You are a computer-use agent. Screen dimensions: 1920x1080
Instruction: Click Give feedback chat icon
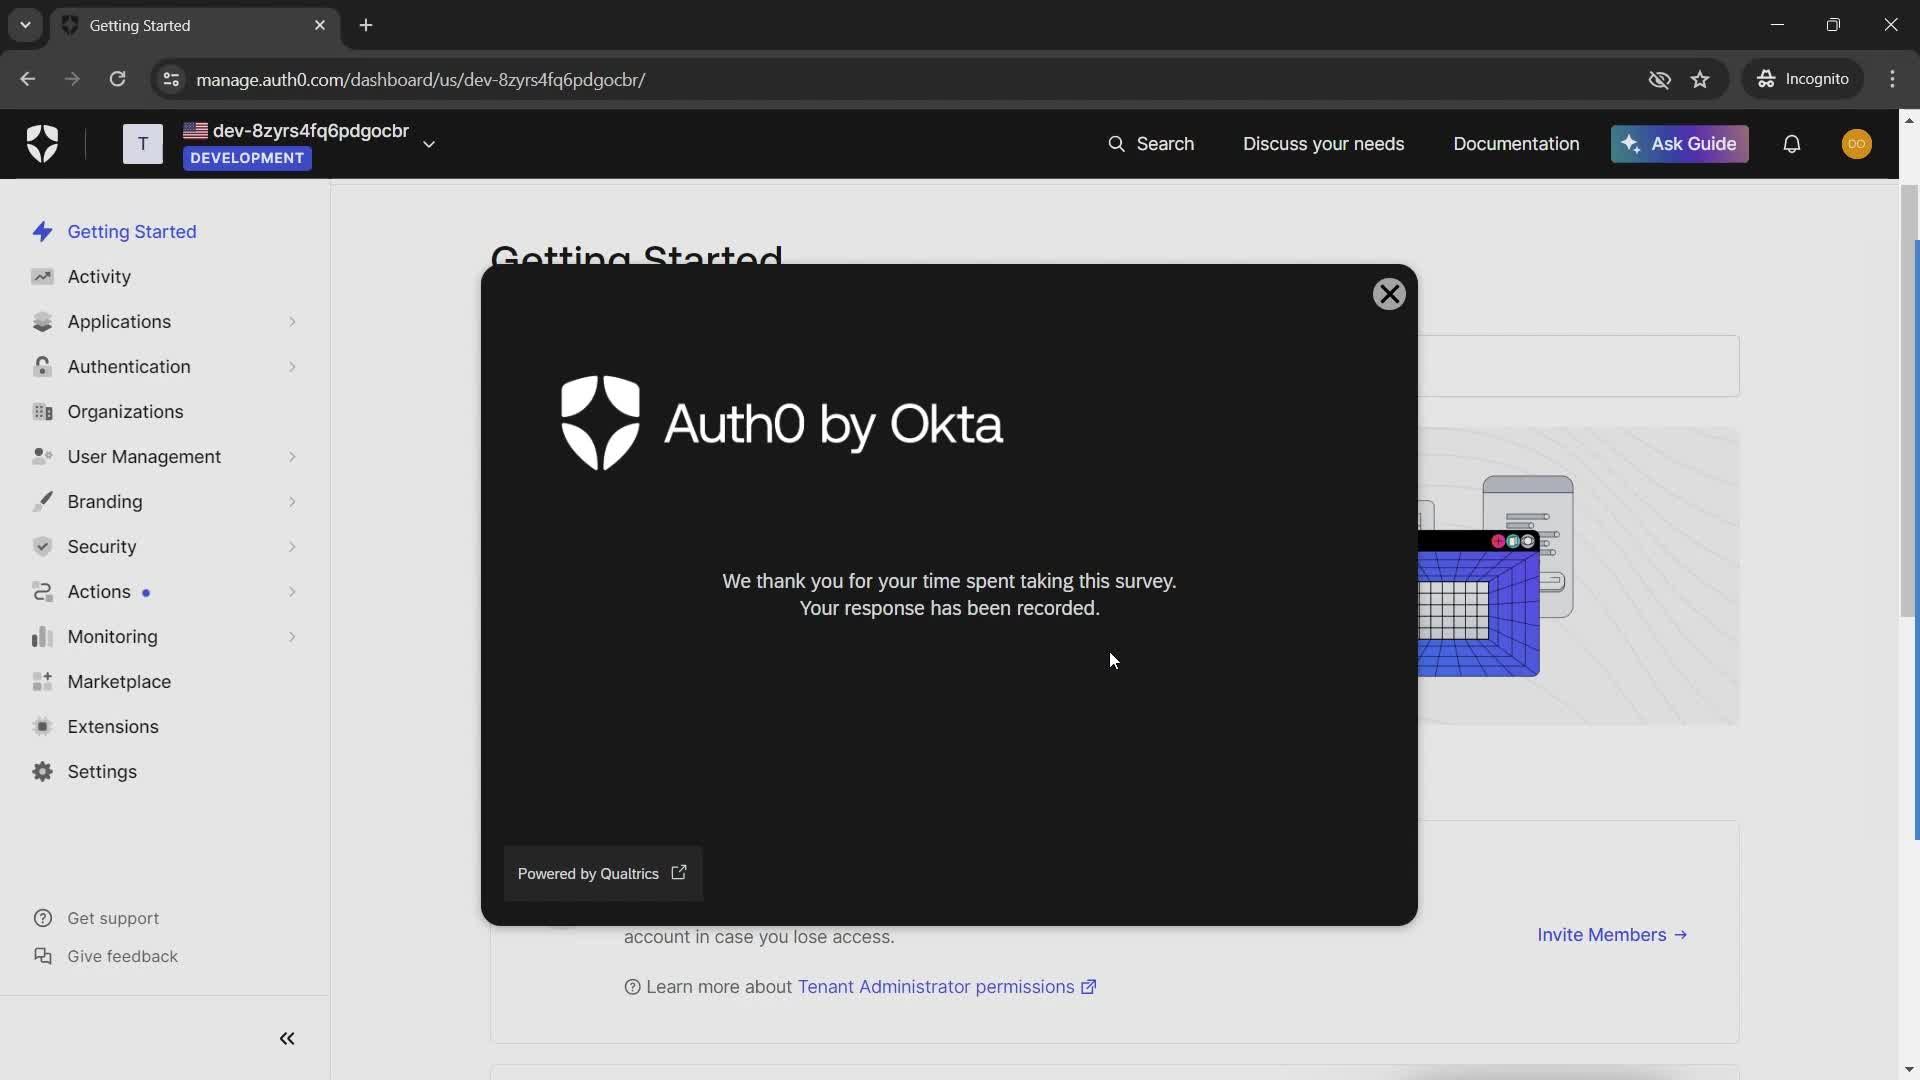[42, 956]
